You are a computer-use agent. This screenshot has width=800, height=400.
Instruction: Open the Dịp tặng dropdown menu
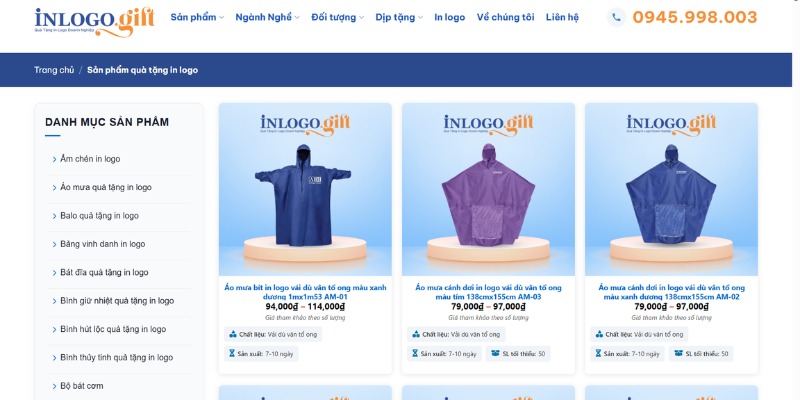tap(399, 17)
